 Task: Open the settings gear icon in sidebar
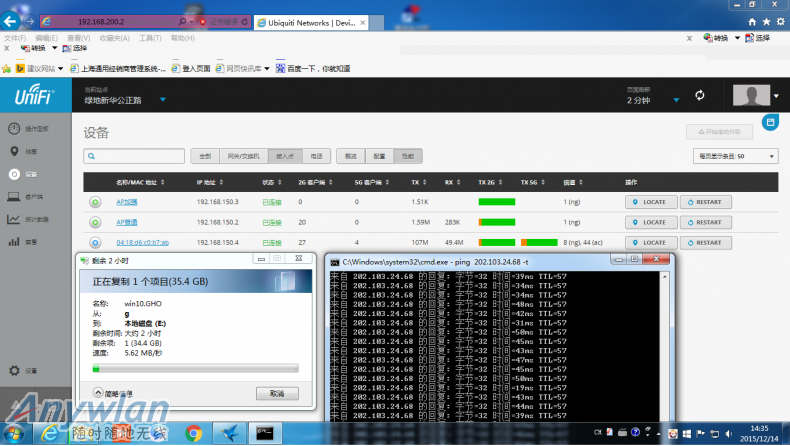pos(14,370)
